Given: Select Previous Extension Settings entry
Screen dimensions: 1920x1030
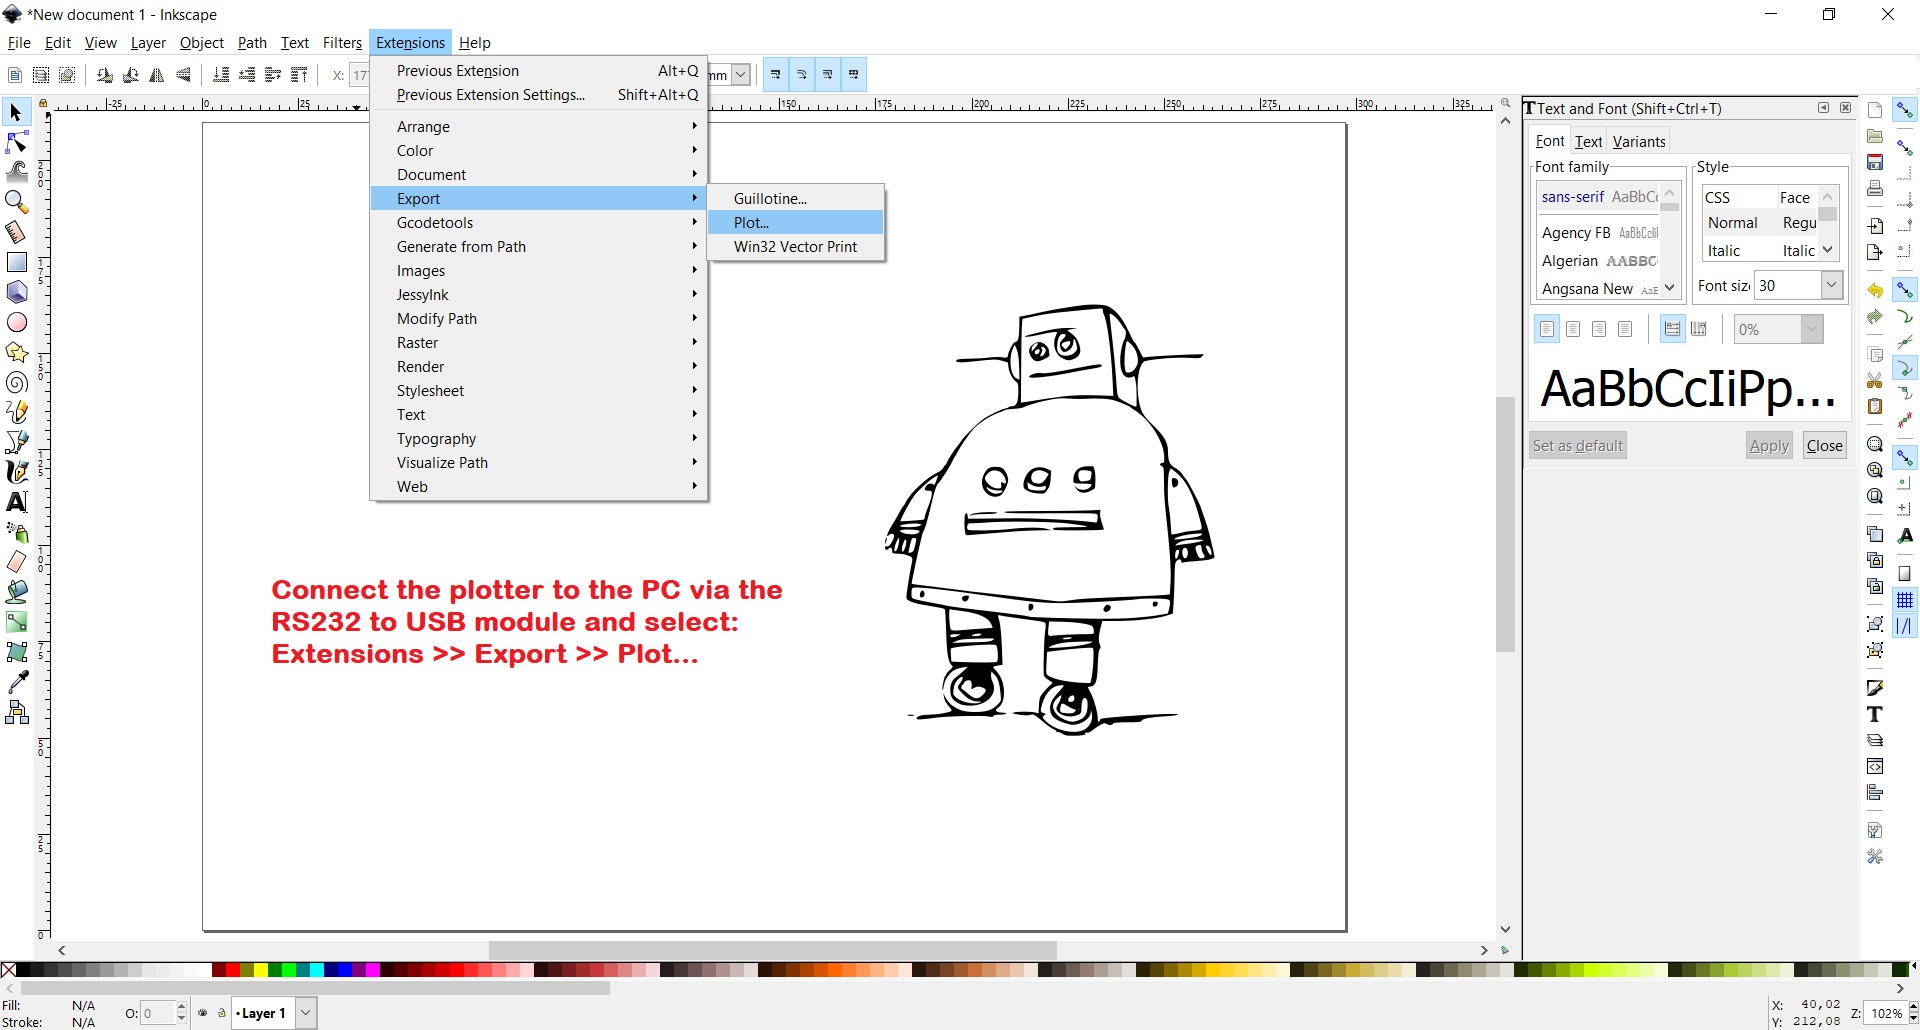Looking at the screenshot, I should click(539, 95).
